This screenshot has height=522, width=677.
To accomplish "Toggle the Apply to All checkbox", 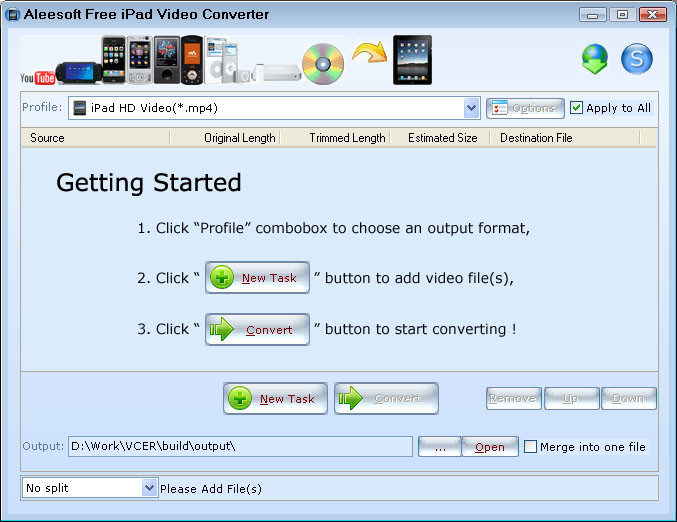I will 576,108.
